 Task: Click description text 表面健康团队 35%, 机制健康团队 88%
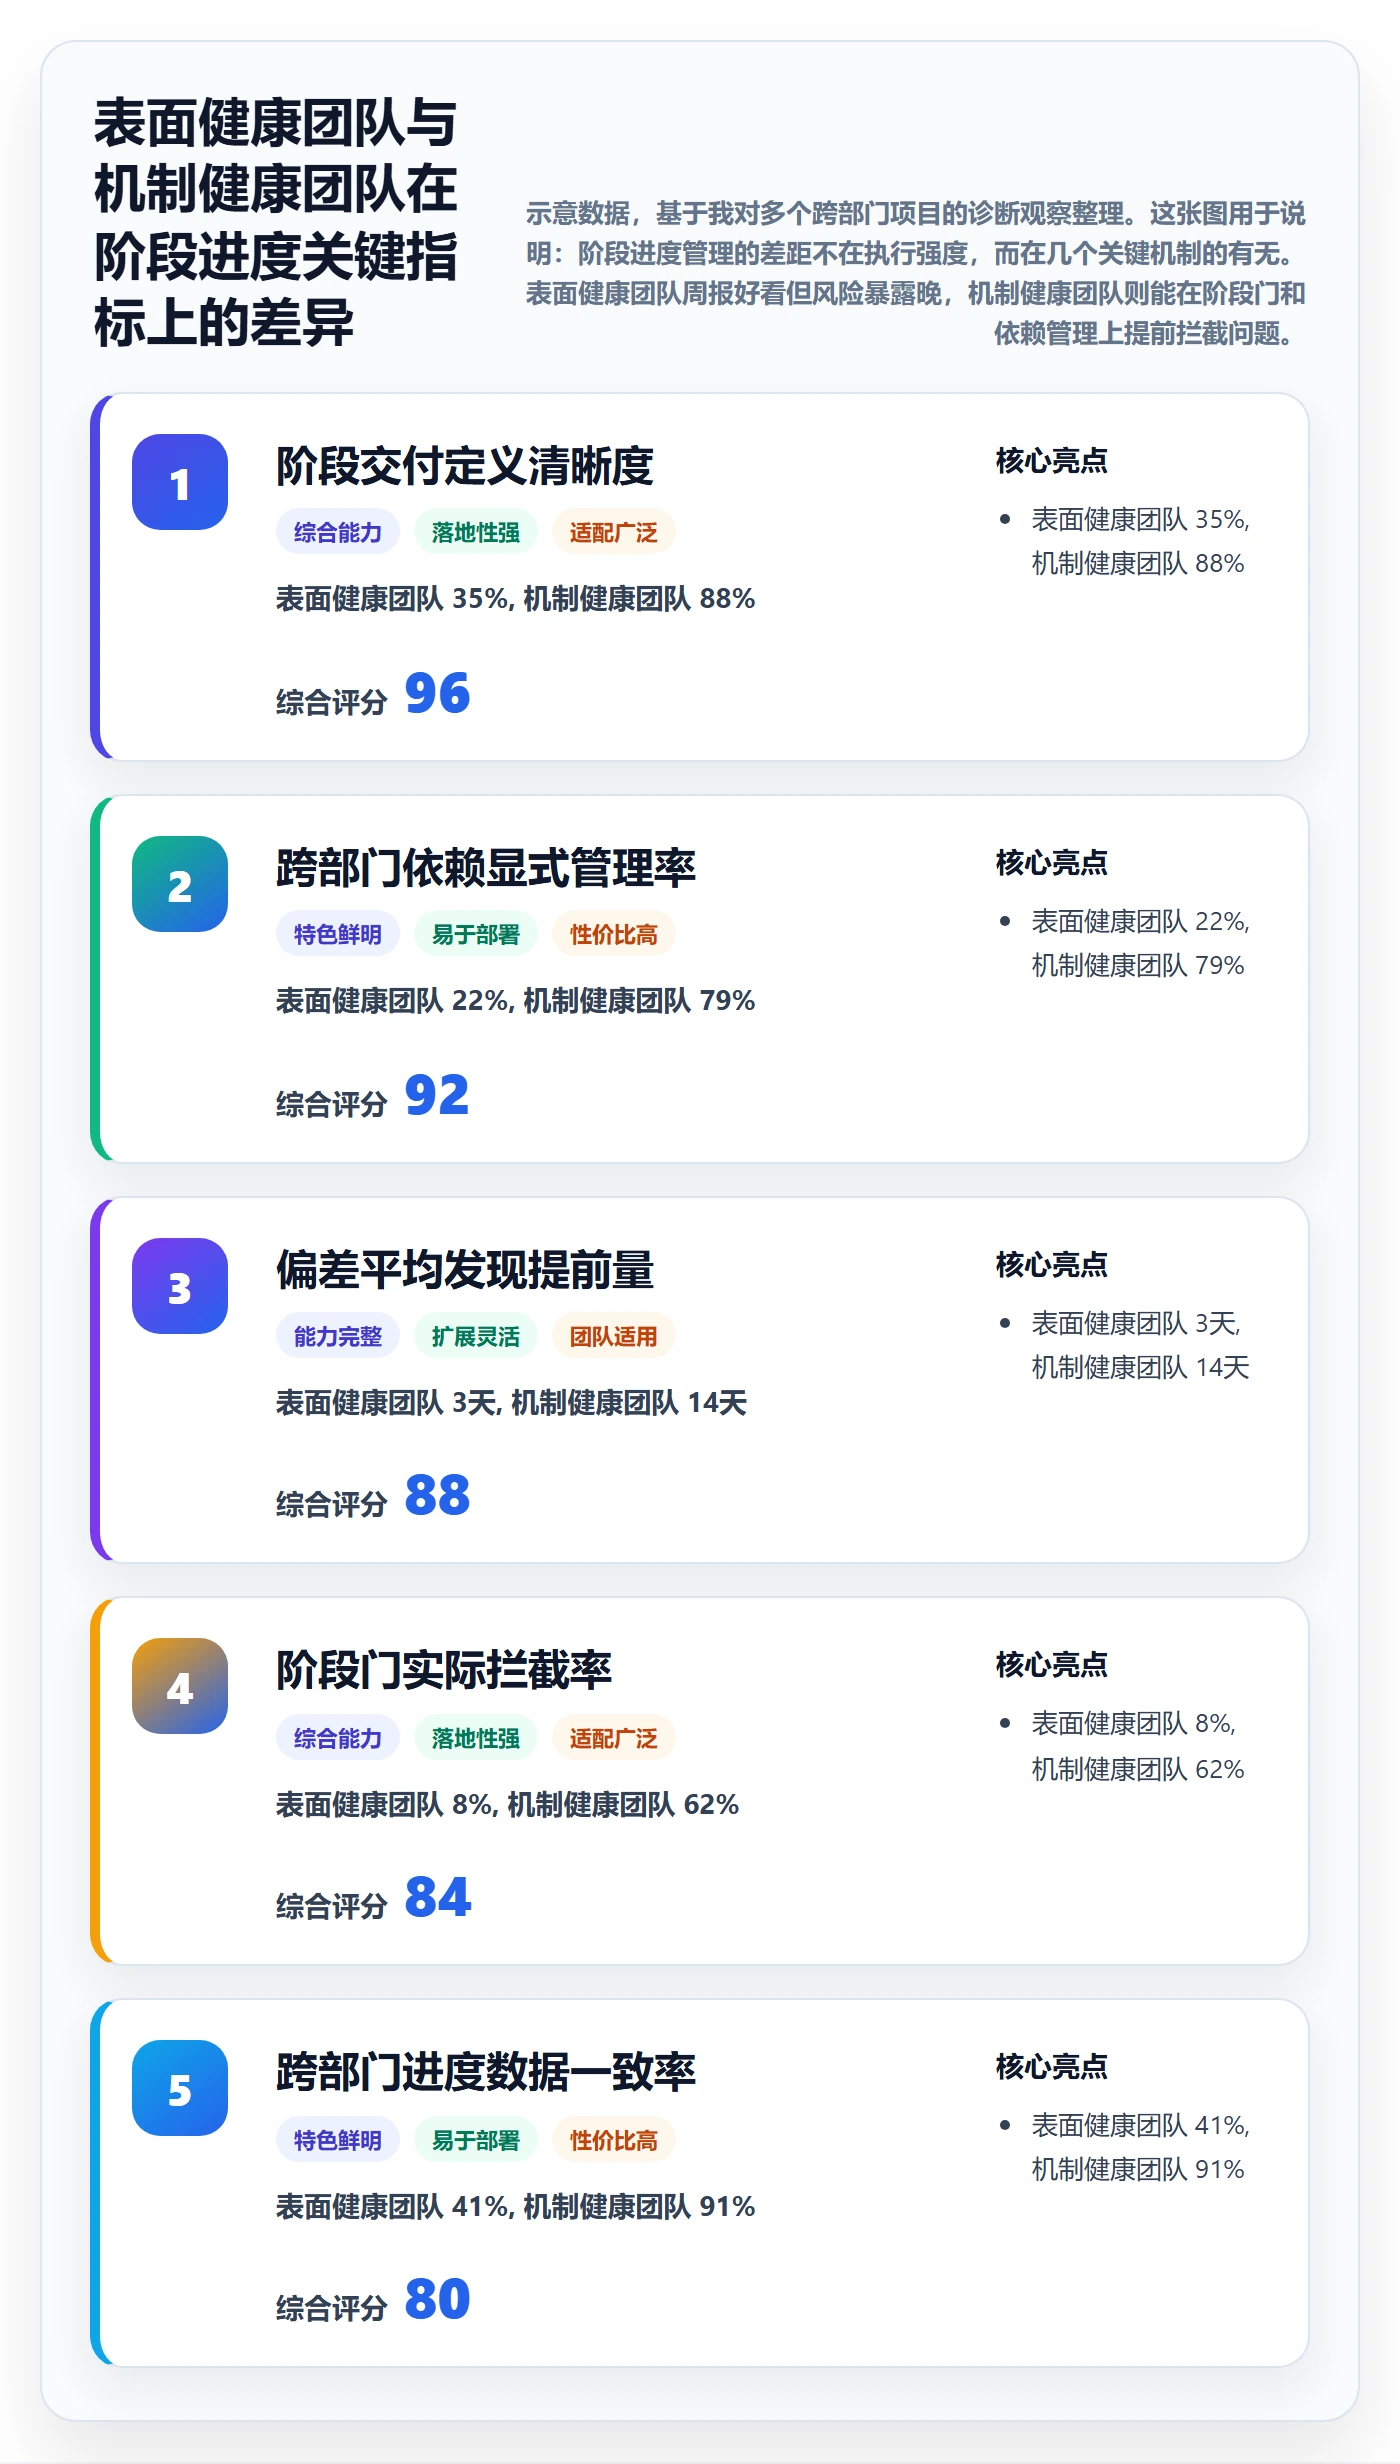tap(516, 598)
